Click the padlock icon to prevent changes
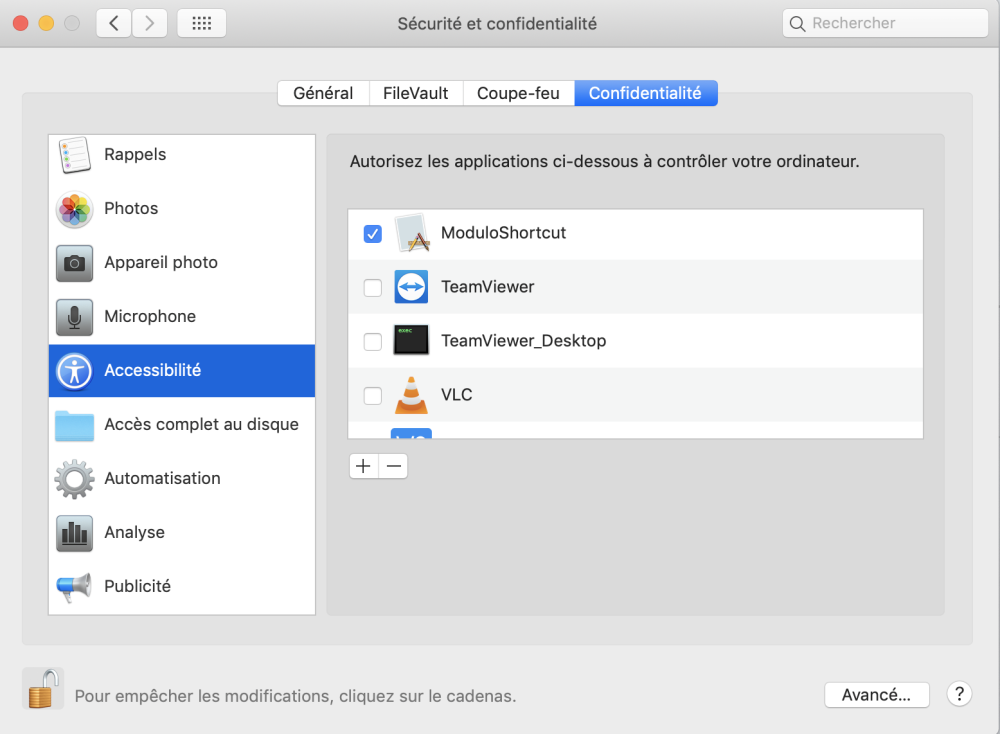This screenshot has height=734, width=1000. point(42,689)
